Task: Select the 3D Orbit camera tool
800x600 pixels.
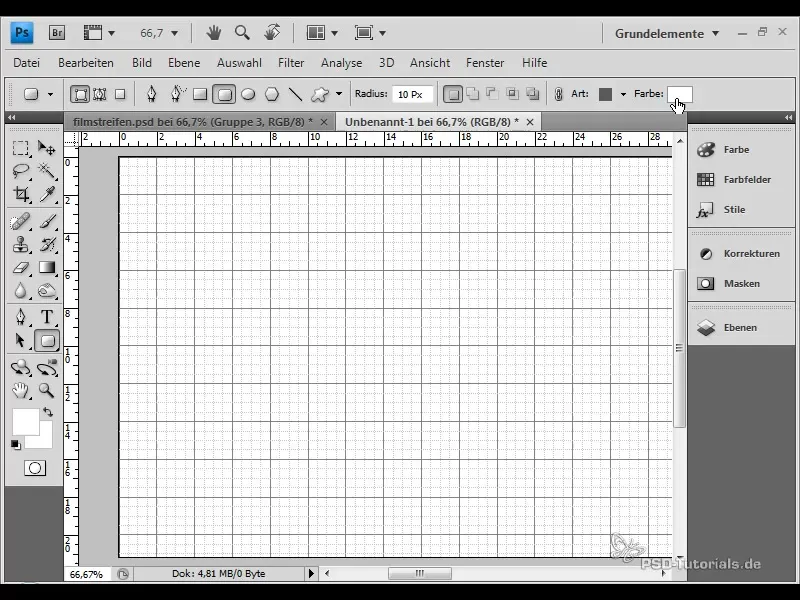Action: (x=46, y=367)
